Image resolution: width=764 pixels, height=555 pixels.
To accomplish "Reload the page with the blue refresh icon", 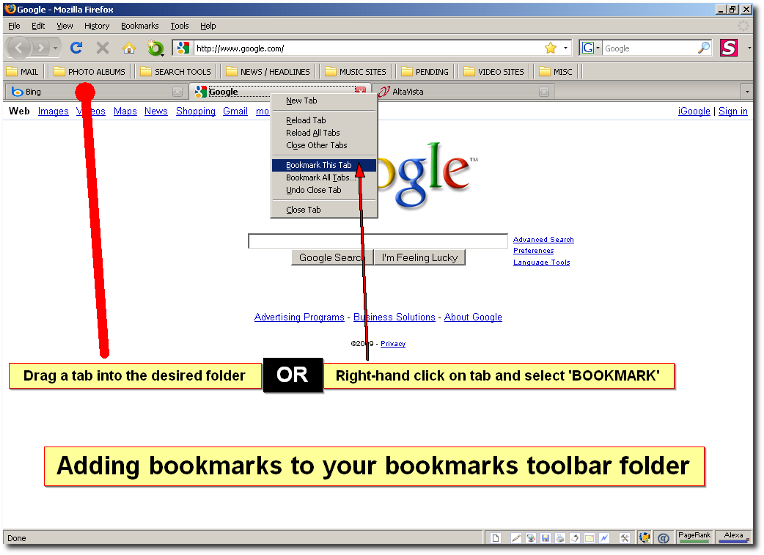I will [76, 48].
